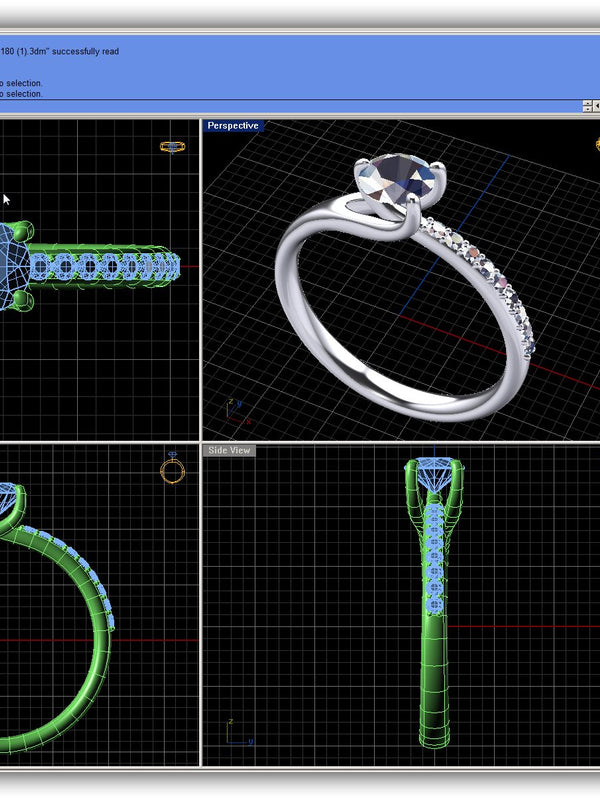Screen dimensions: 600x800
Task: Activate the Side View viewport title
Action: pyautogui.click(x=229, y=451)
